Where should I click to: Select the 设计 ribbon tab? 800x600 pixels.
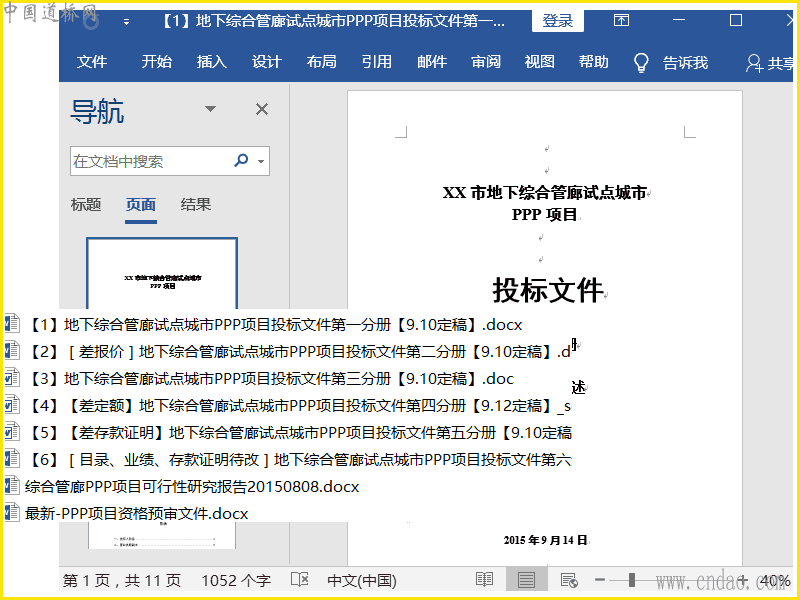point(267,62)
